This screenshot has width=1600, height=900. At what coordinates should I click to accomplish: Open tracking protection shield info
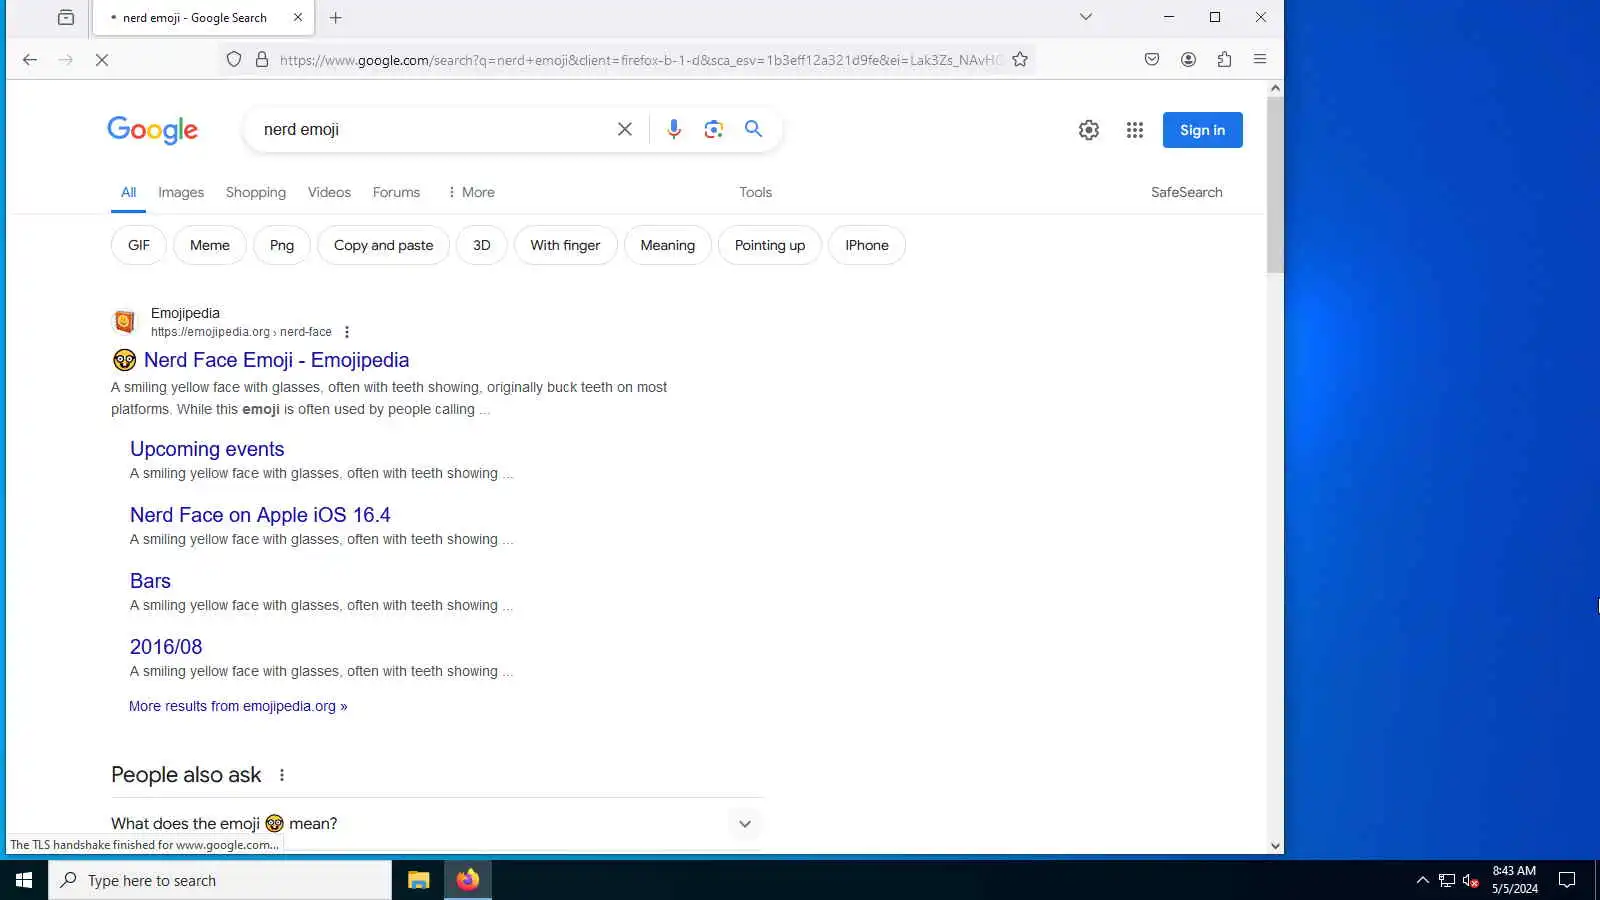[x=234, y=60]
